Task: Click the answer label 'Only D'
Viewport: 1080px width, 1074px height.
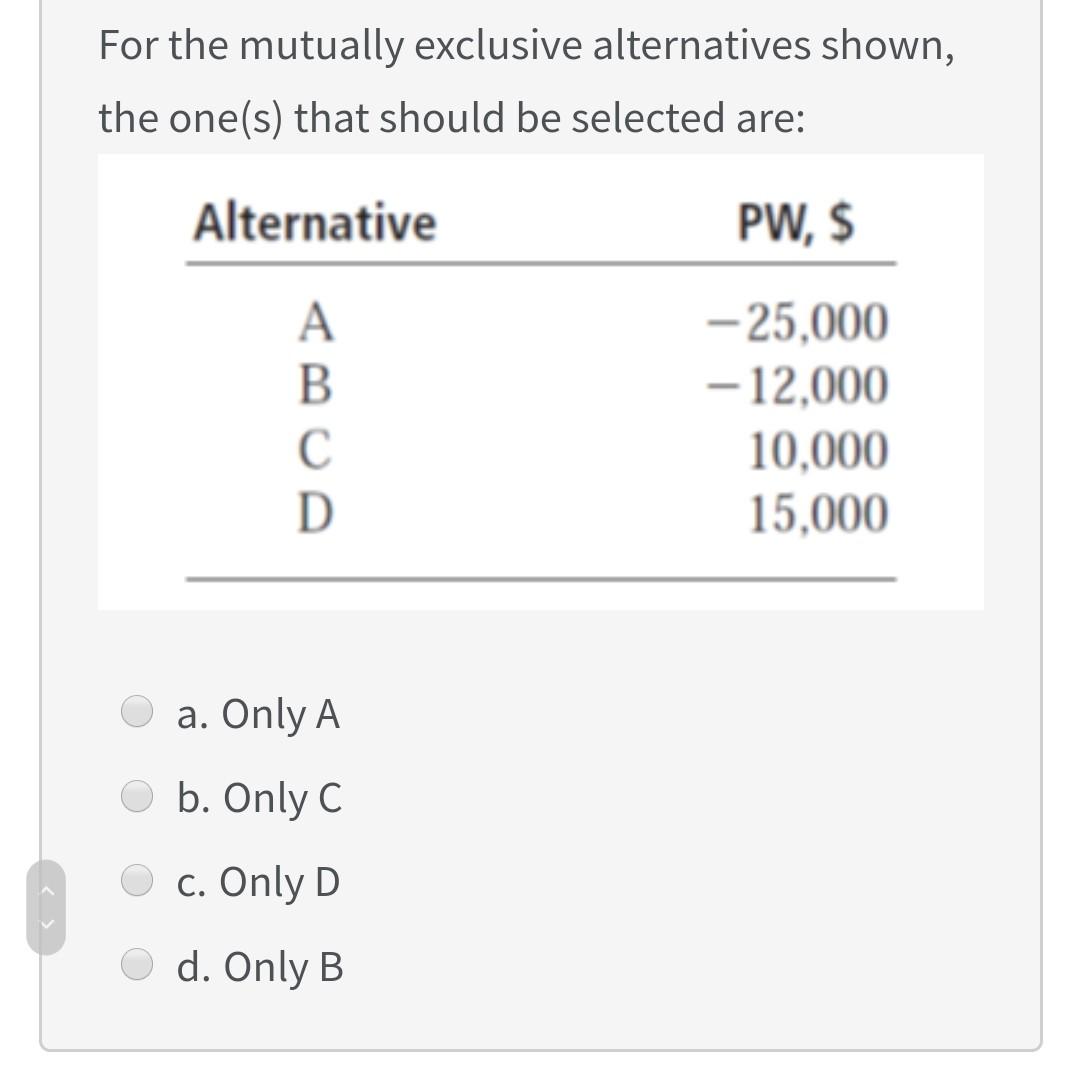Action: click(258, 881)
